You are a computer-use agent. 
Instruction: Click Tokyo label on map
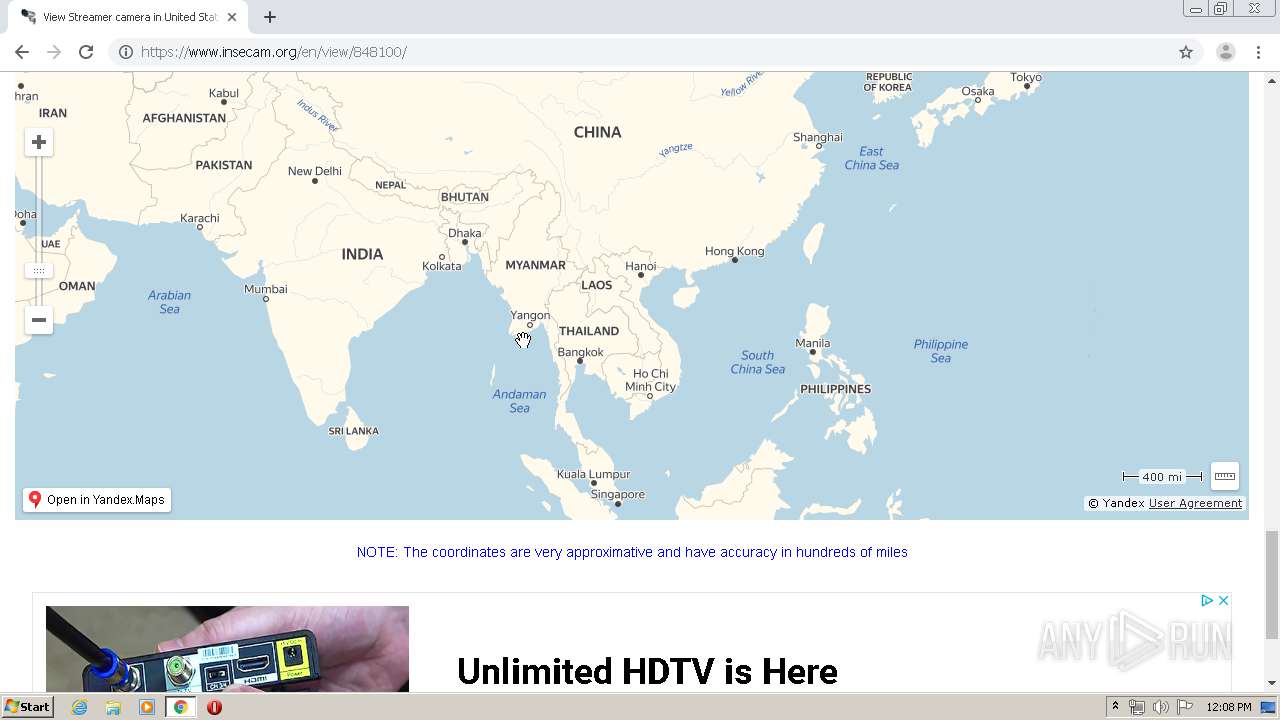click(x=1026, y=77)
